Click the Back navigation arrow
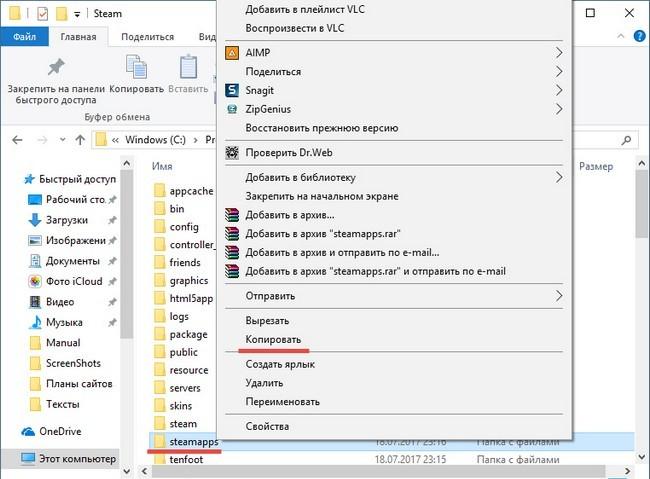Screen dimensions: 650x479 point(17,140)
